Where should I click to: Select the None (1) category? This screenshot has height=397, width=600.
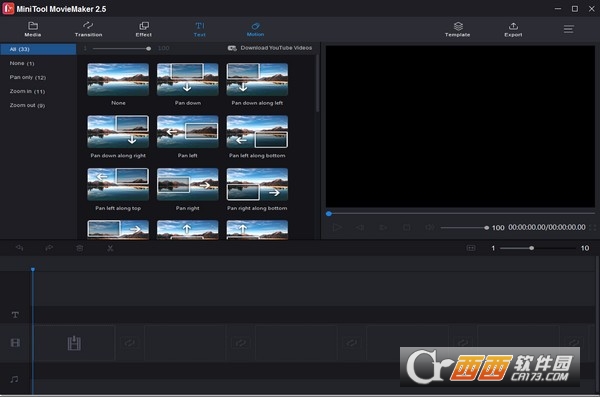(22, 63)
